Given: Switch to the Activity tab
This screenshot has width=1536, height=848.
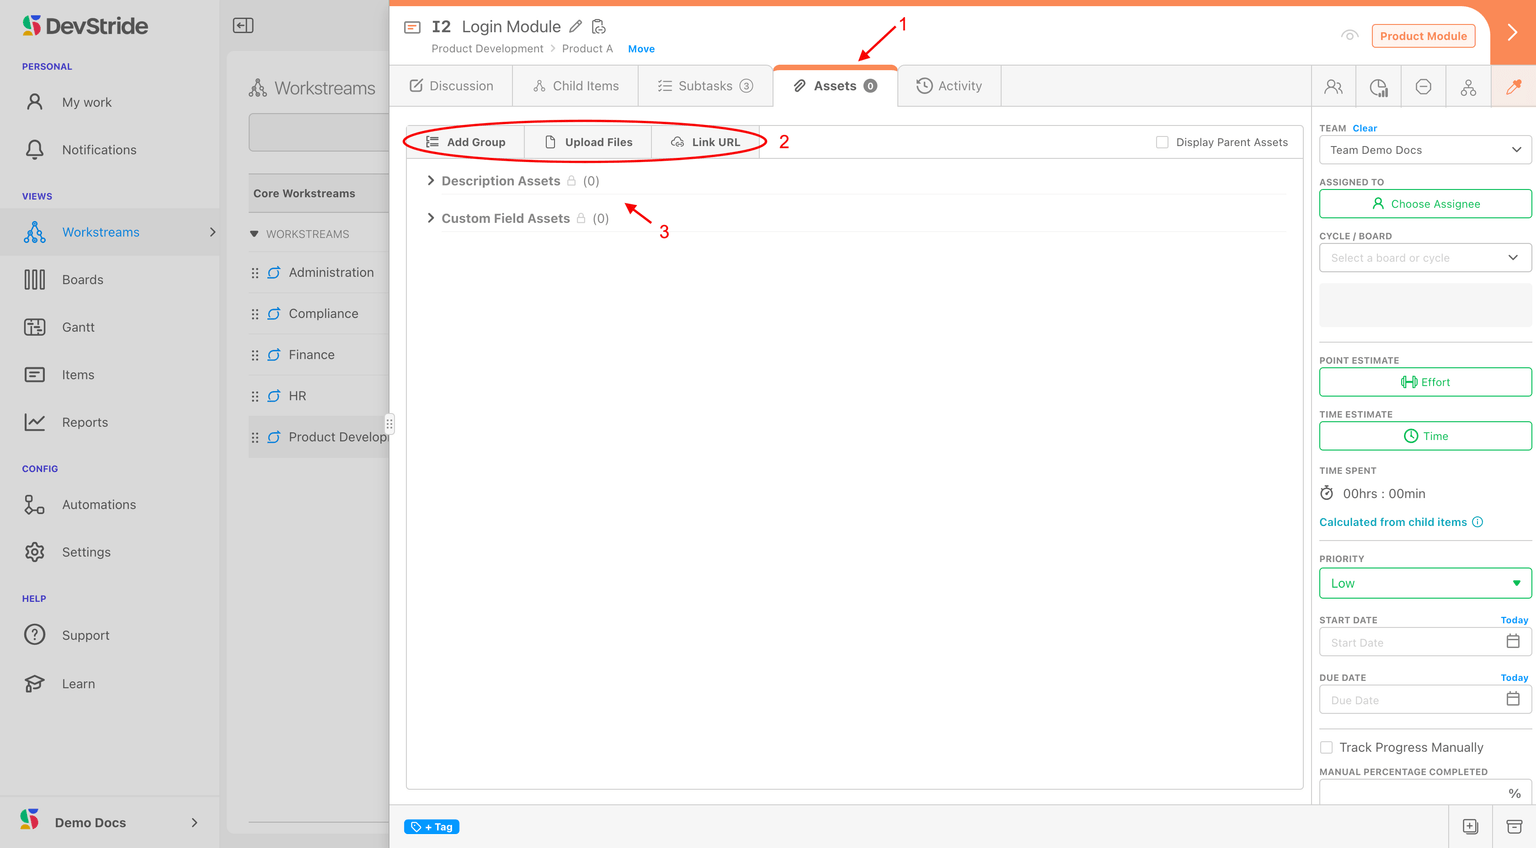Looking at the screenshot, I should point(949,86).
